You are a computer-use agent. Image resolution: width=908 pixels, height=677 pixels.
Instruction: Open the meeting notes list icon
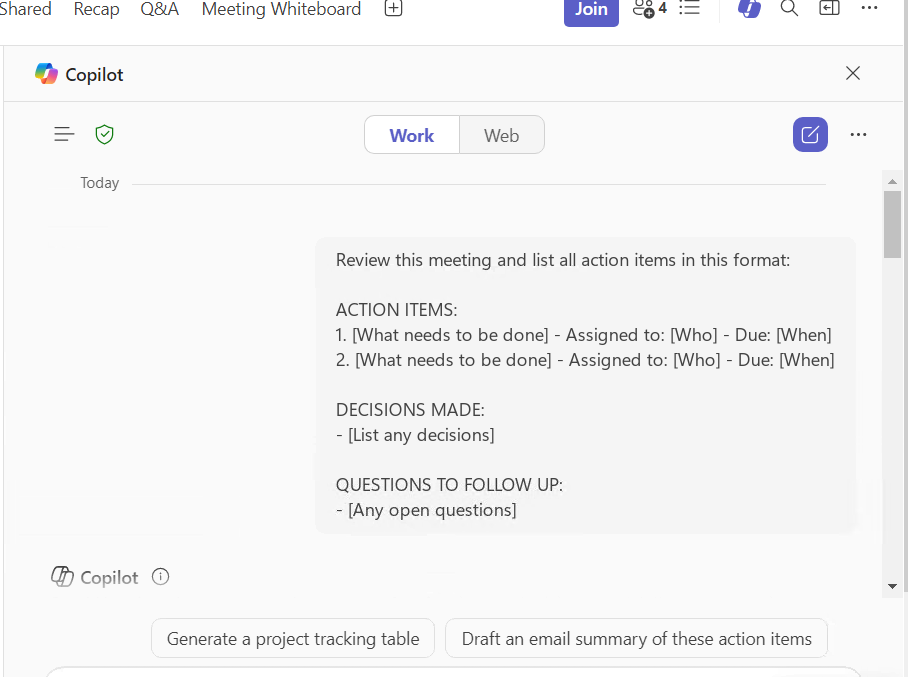tap(689, 8)
